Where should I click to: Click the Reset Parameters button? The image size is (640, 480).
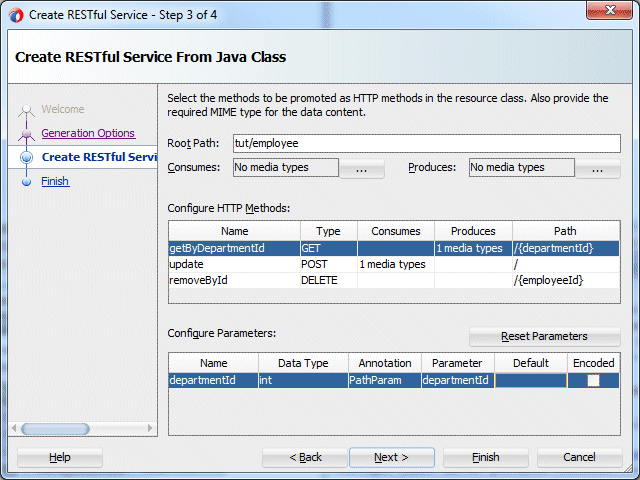pos(544,336)
